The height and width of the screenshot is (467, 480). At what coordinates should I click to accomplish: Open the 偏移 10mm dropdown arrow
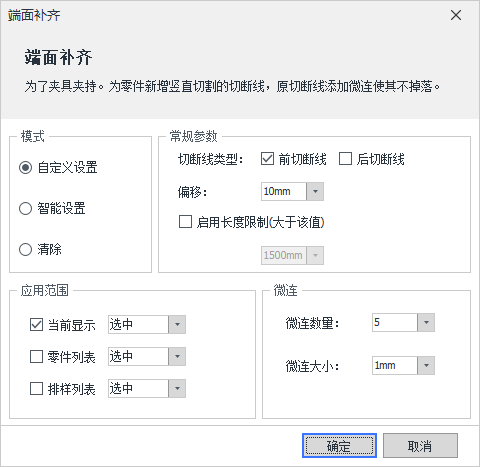(315, 192)
